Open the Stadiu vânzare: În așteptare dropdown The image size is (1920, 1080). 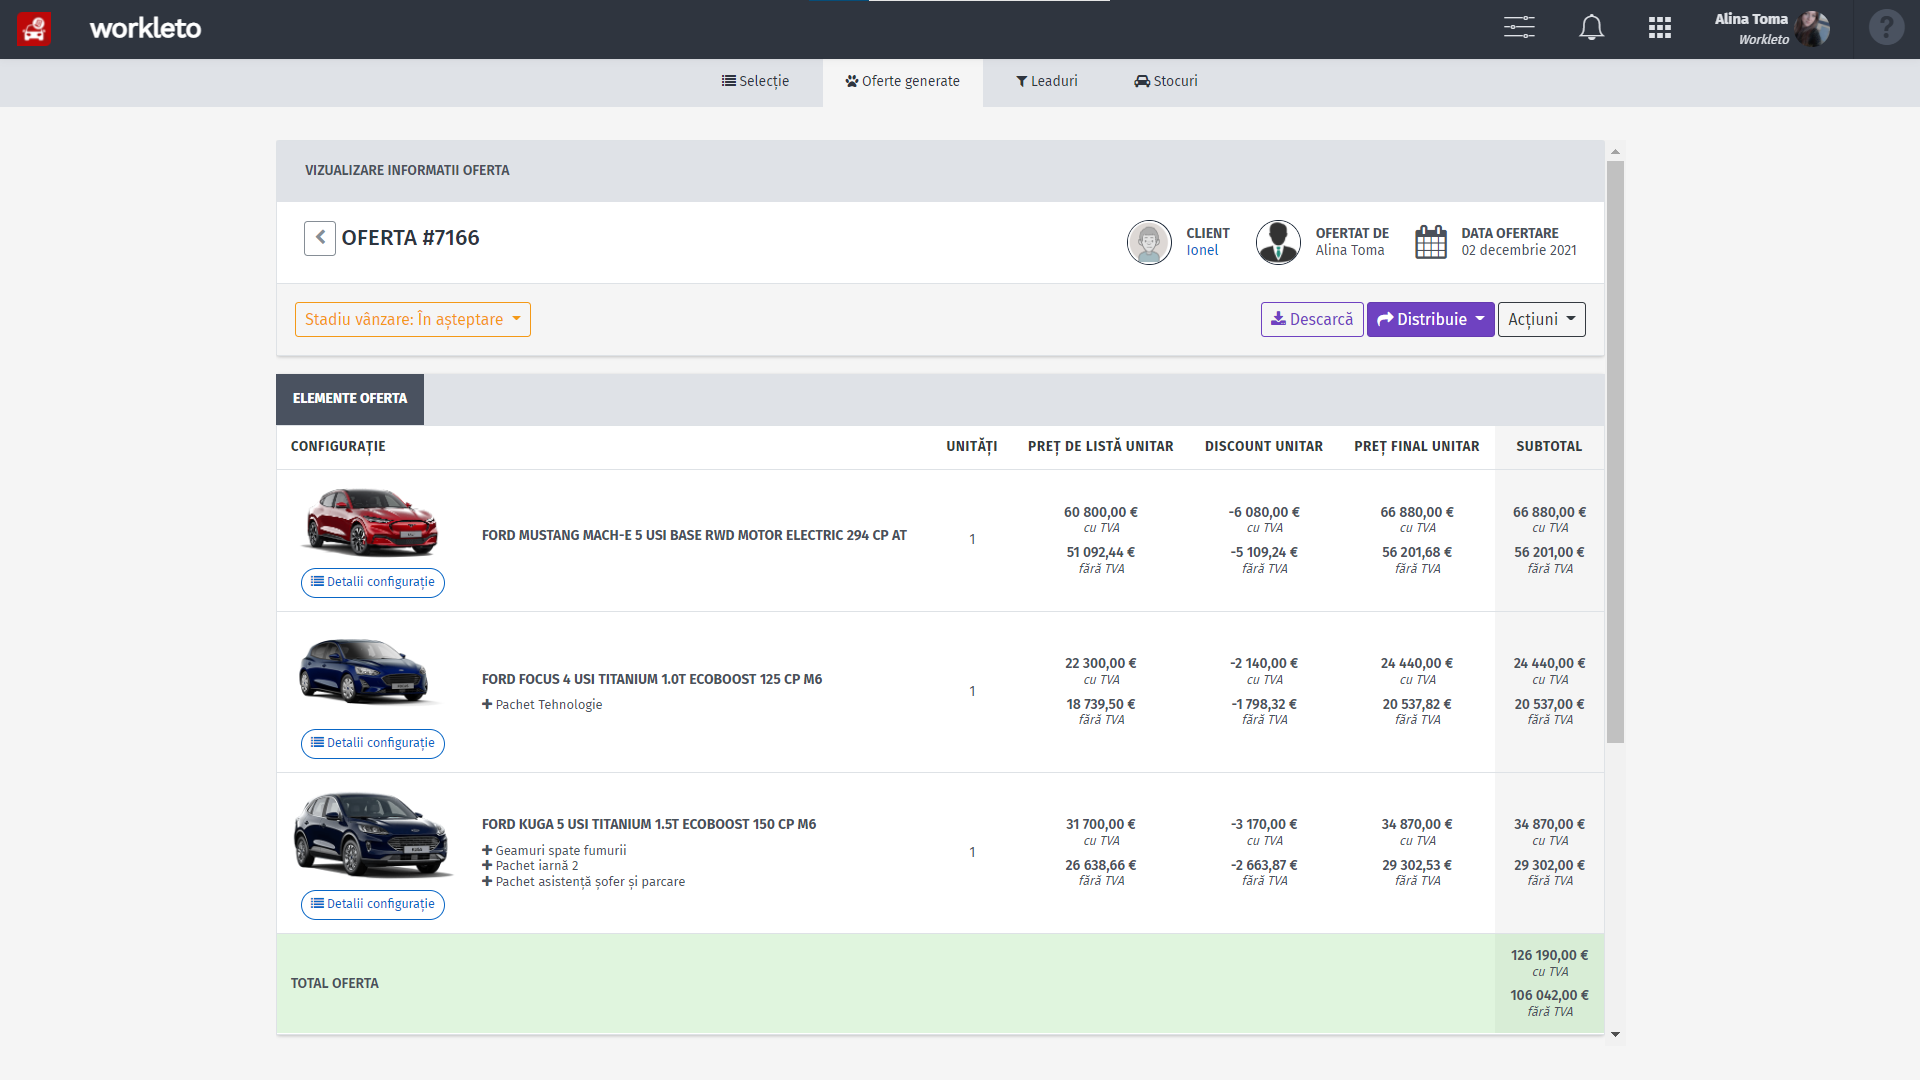pos(413,320)
